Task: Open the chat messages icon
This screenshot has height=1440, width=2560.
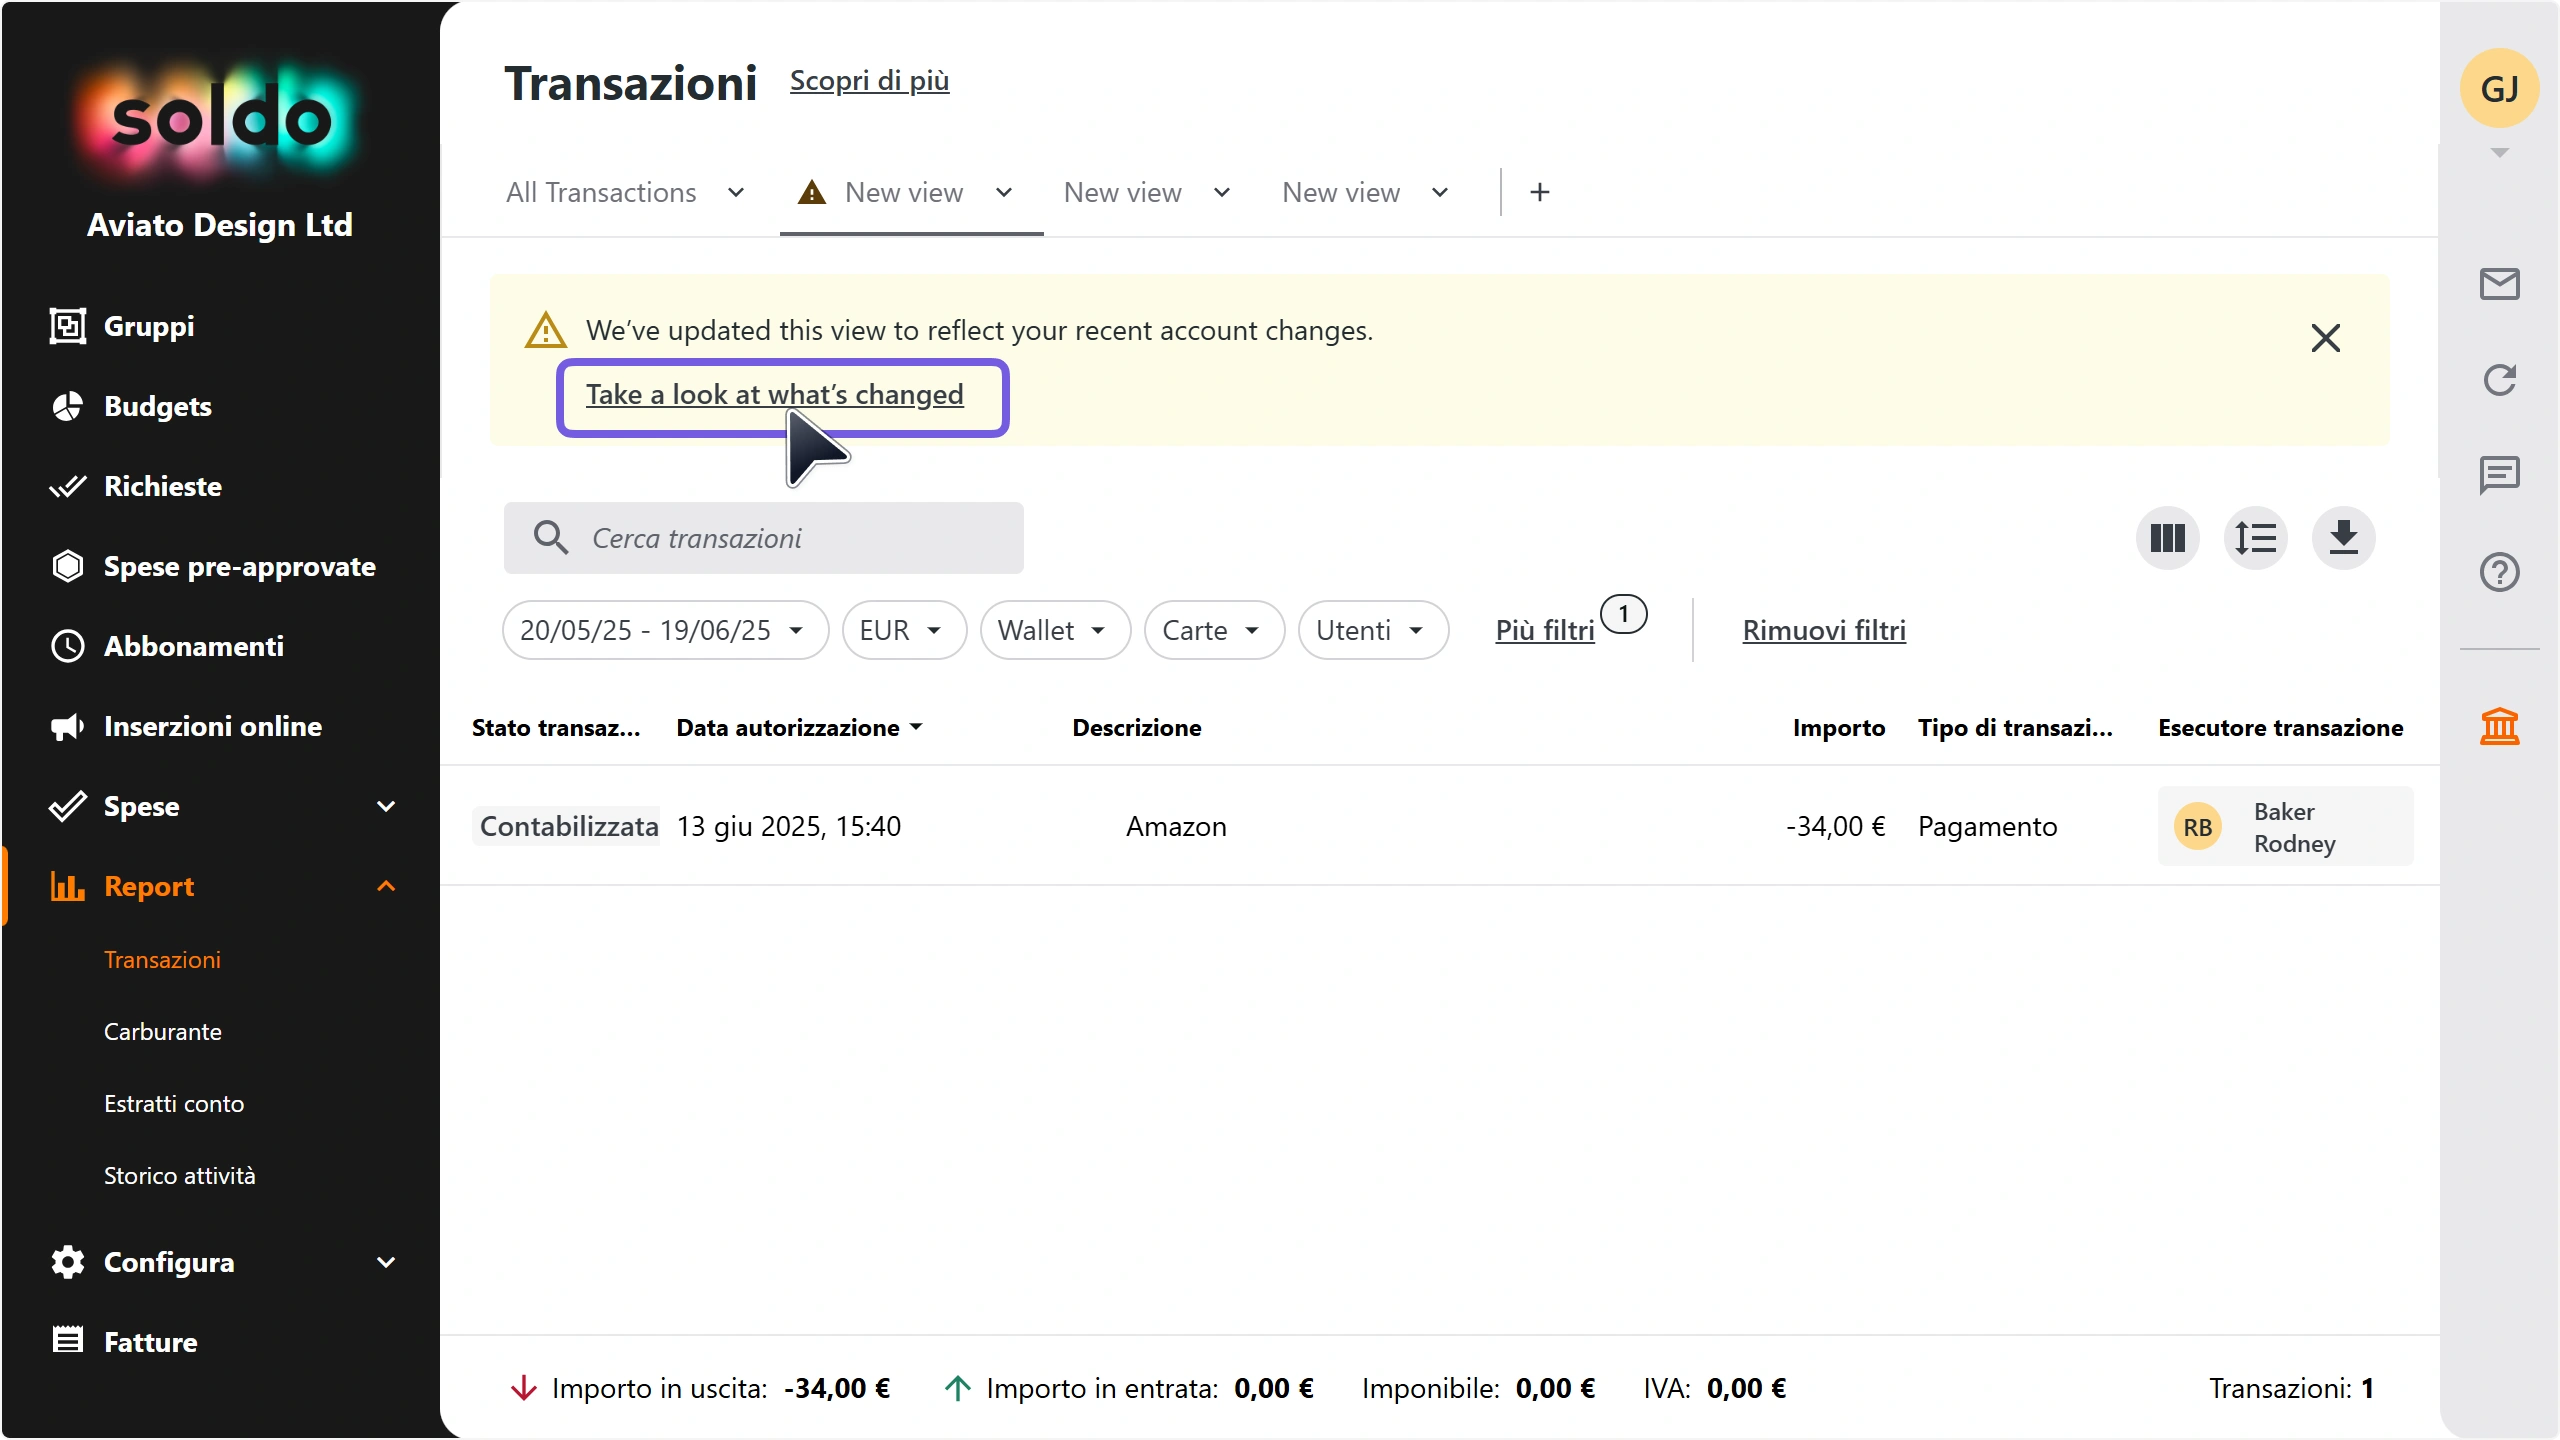Action: click(2499, 475)
